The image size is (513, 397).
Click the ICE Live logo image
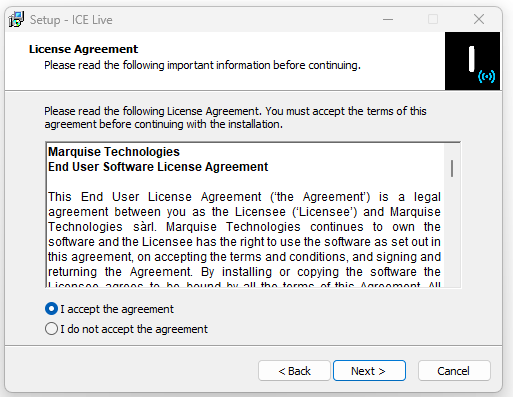[472, 61]
